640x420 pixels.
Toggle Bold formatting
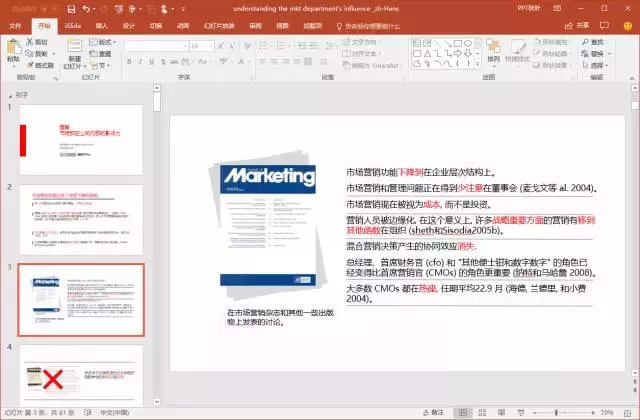pos(129,62)
